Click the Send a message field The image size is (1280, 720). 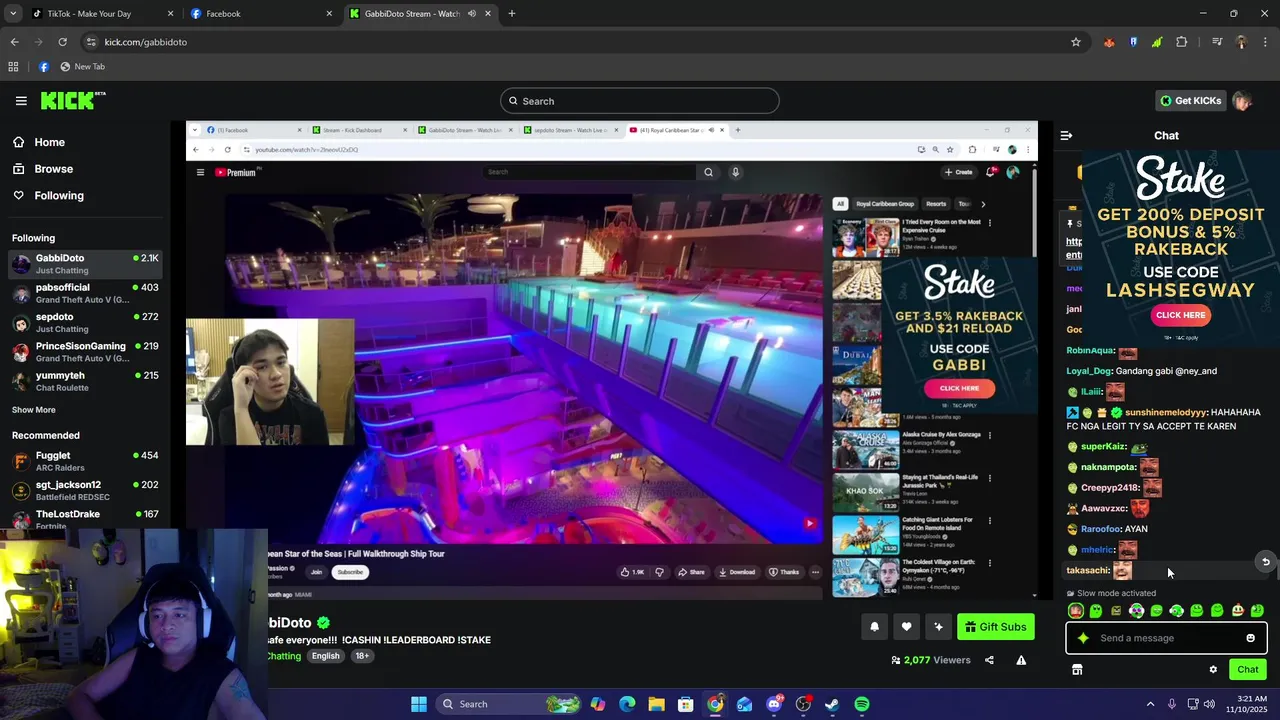(1165, 638)
